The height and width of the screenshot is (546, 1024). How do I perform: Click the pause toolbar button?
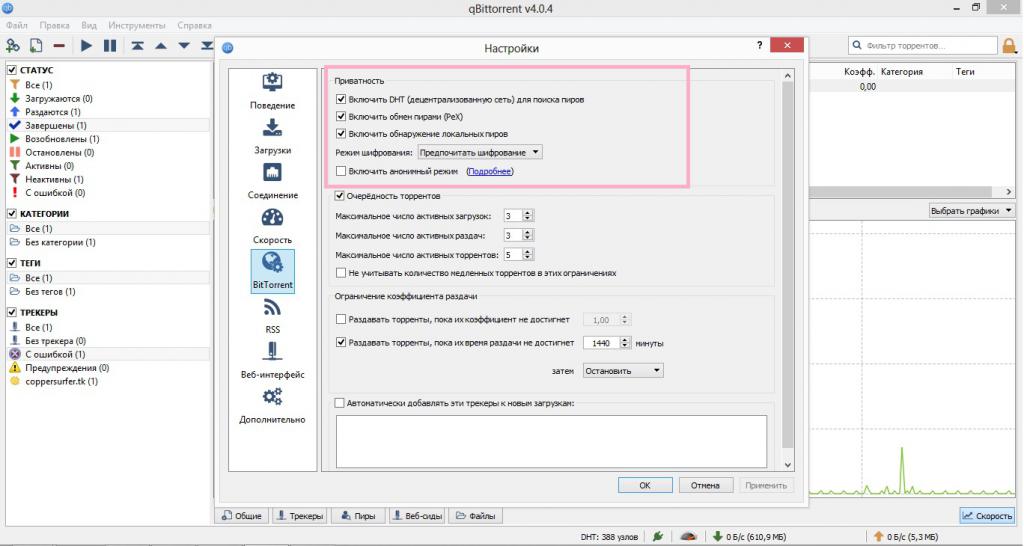click(x=110, y=46)
